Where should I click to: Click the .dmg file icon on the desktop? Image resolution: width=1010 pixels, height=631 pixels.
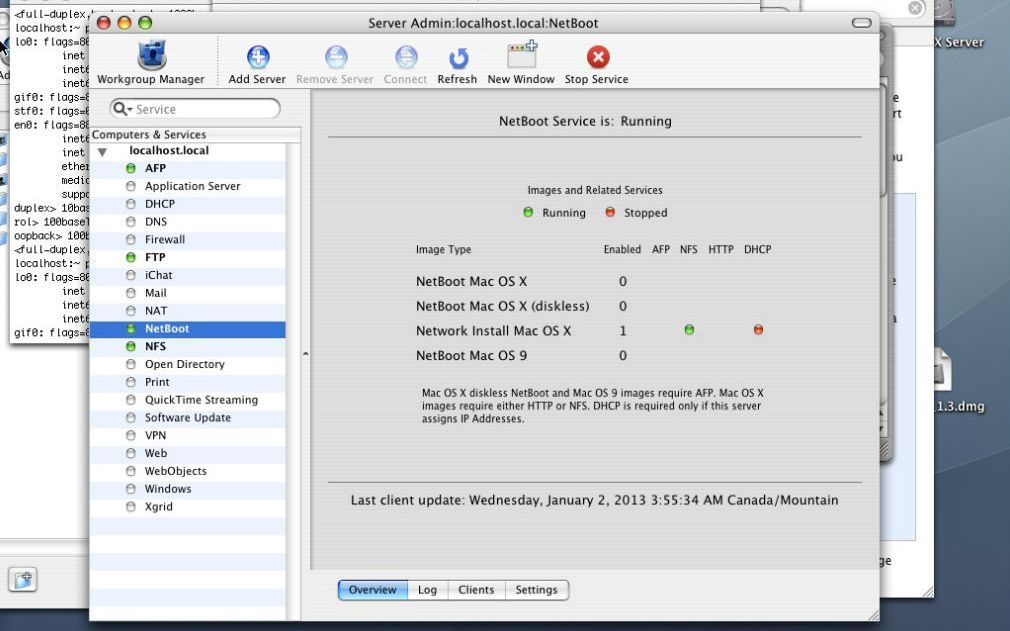[943, 370]
